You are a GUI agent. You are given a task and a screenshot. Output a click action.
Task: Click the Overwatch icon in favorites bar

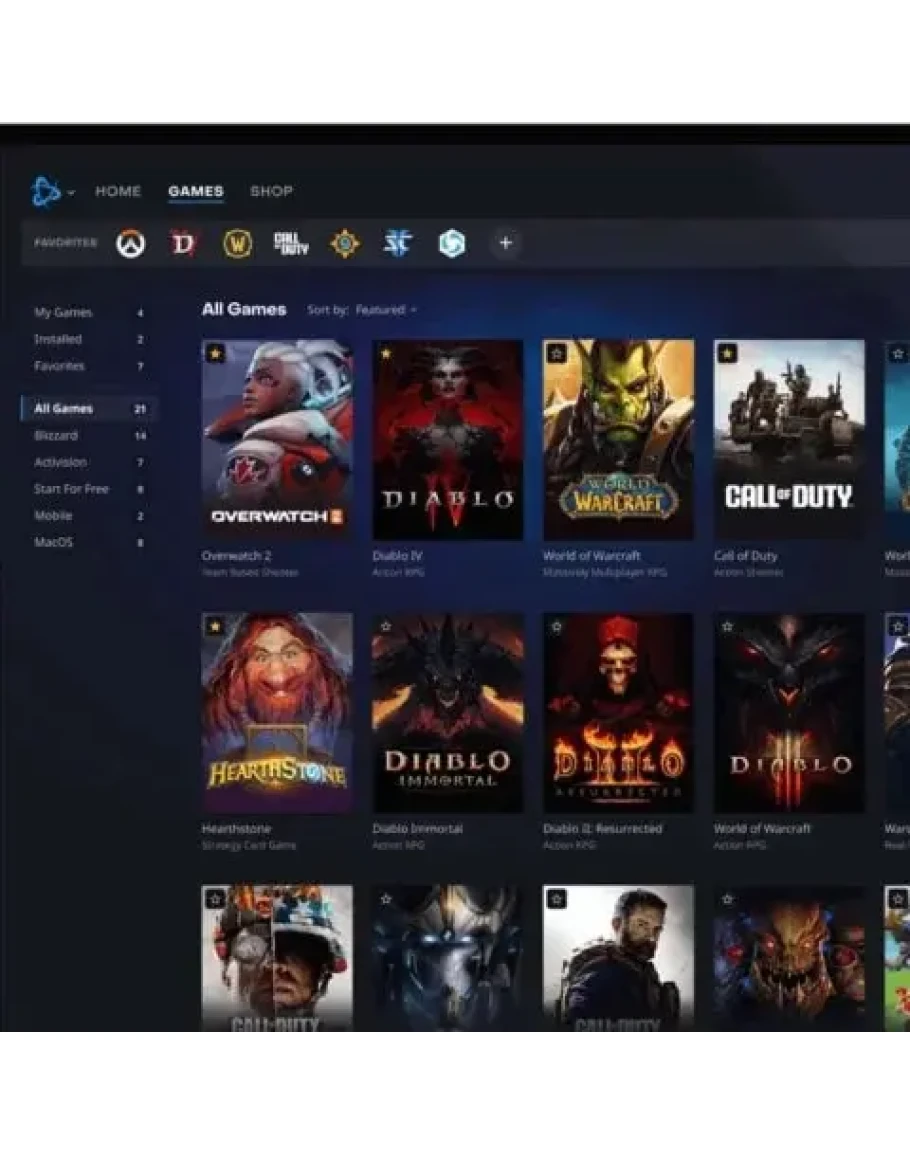tap(130, 243)
